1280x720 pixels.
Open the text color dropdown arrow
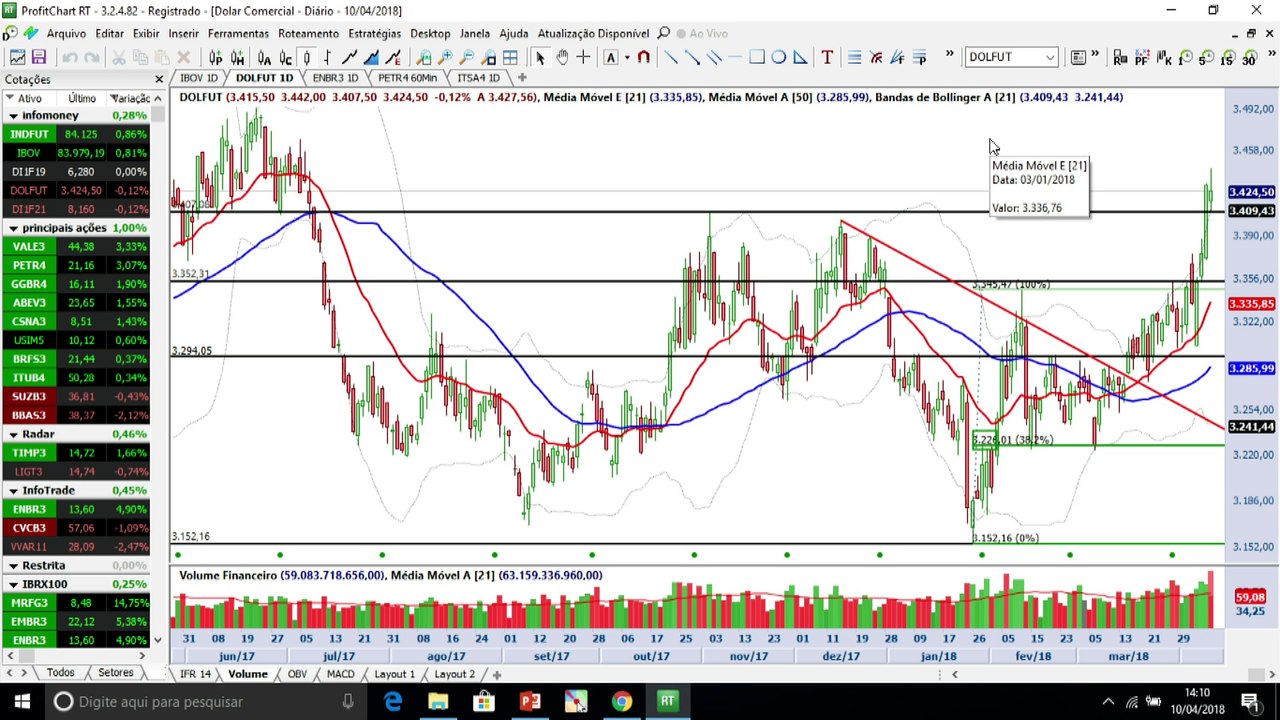pyautogui.click(x=626, y=57)
